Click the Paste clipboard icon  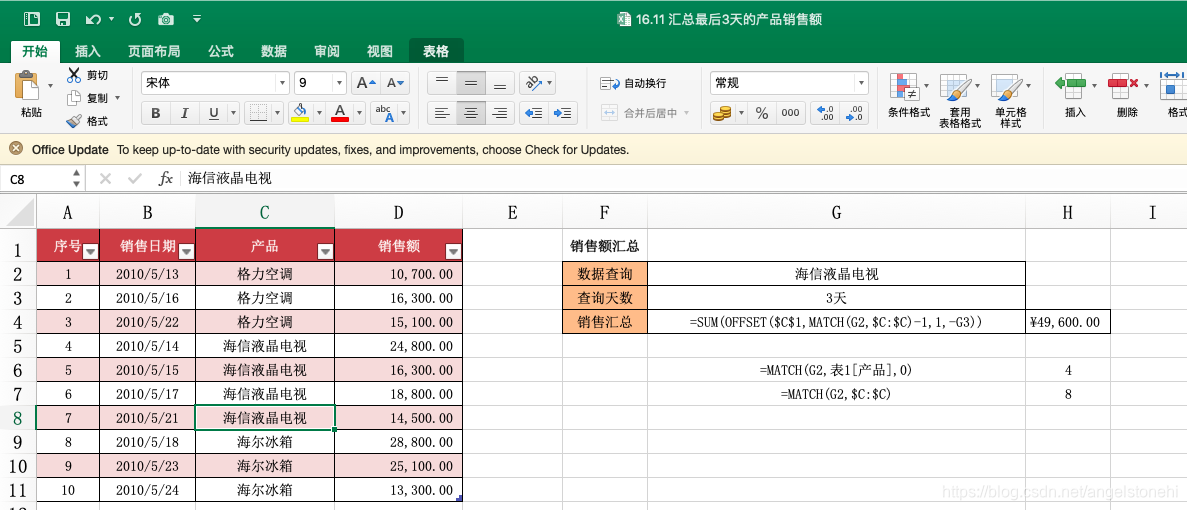tap(26, 86)
